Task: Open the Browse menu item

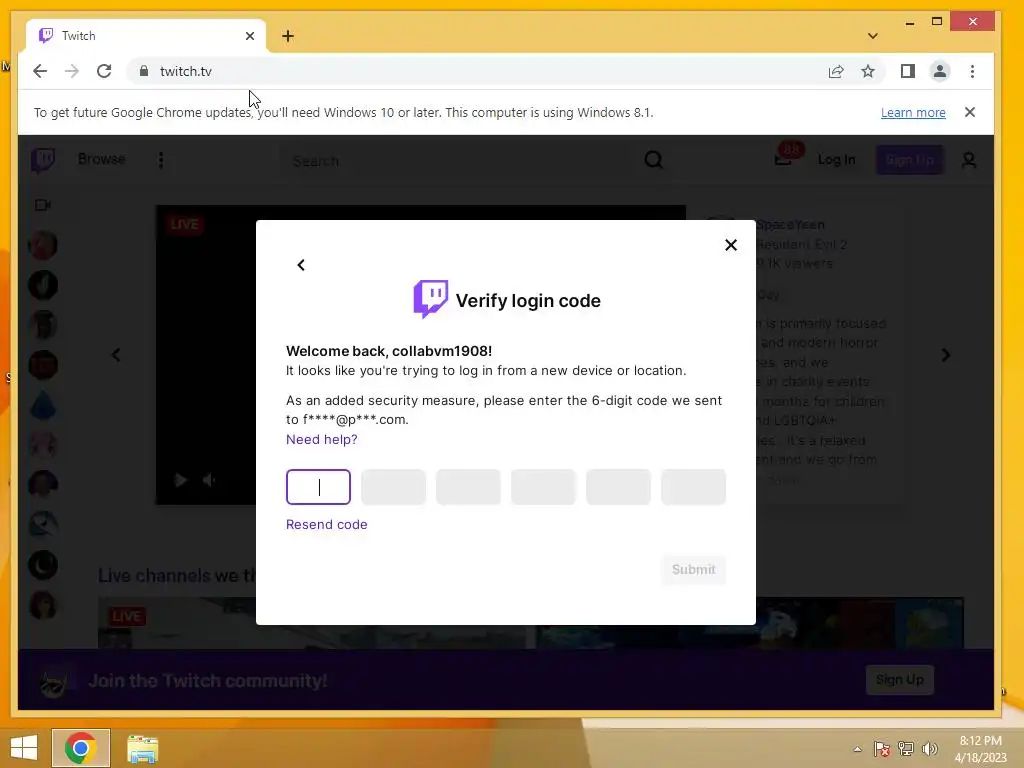Action: [x=101, y=159]
